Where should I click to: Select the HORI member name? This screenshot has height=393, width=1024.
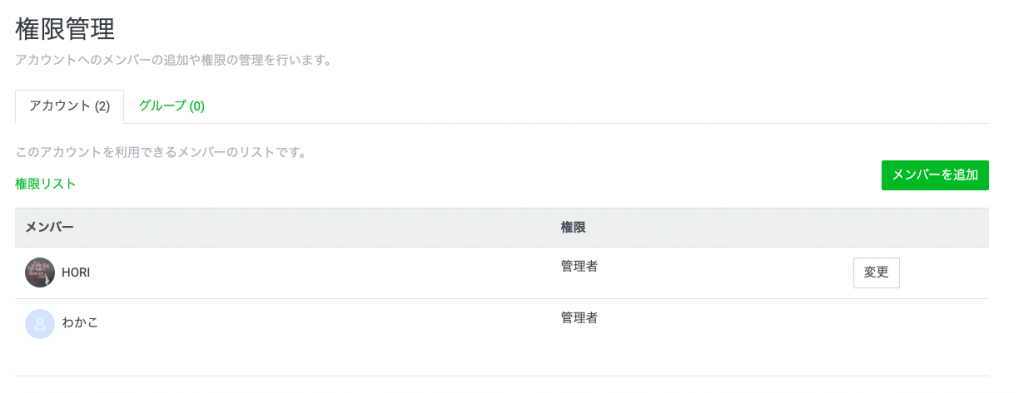click(x=76, y=273)
